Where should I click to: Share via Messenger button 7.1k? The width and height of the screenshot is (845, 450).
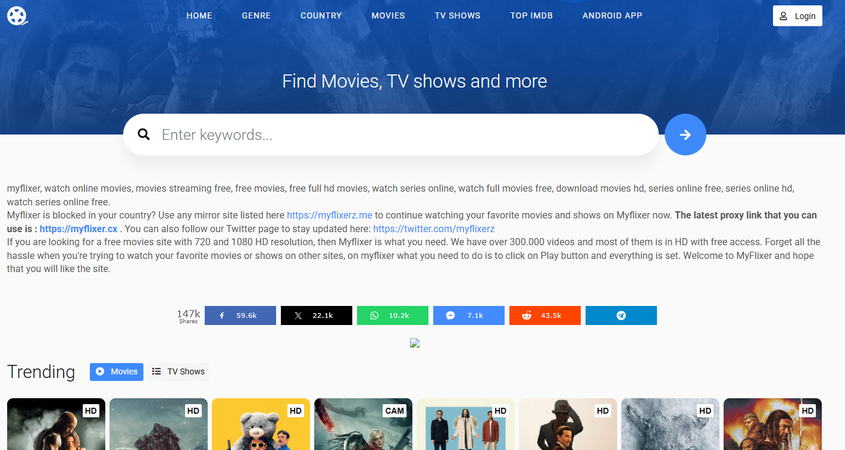469,315
